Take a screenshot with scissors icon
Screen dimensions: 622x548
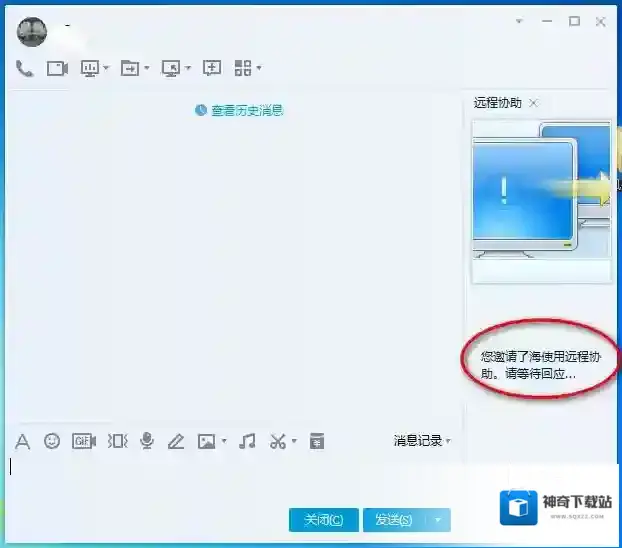pos(278,441)
